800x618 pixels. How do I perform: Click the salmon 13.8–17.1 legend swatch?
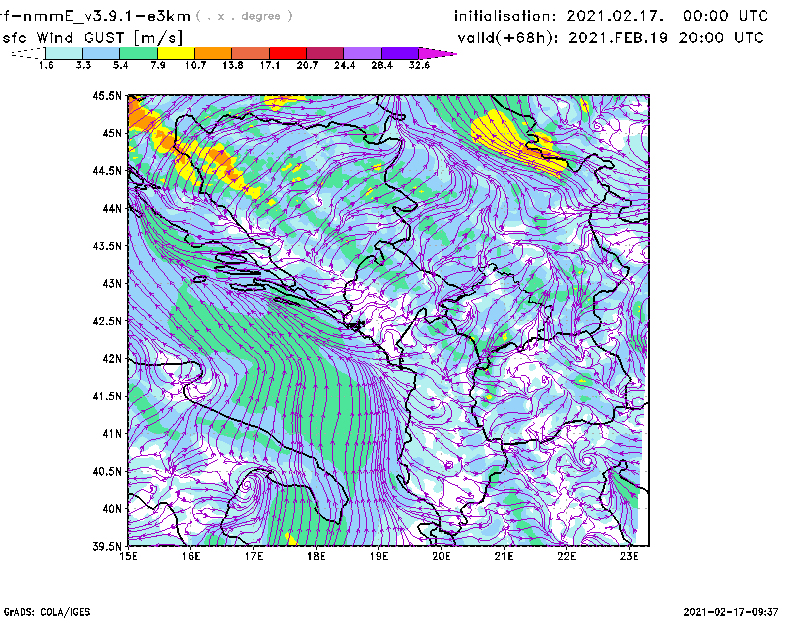point(251,53)
